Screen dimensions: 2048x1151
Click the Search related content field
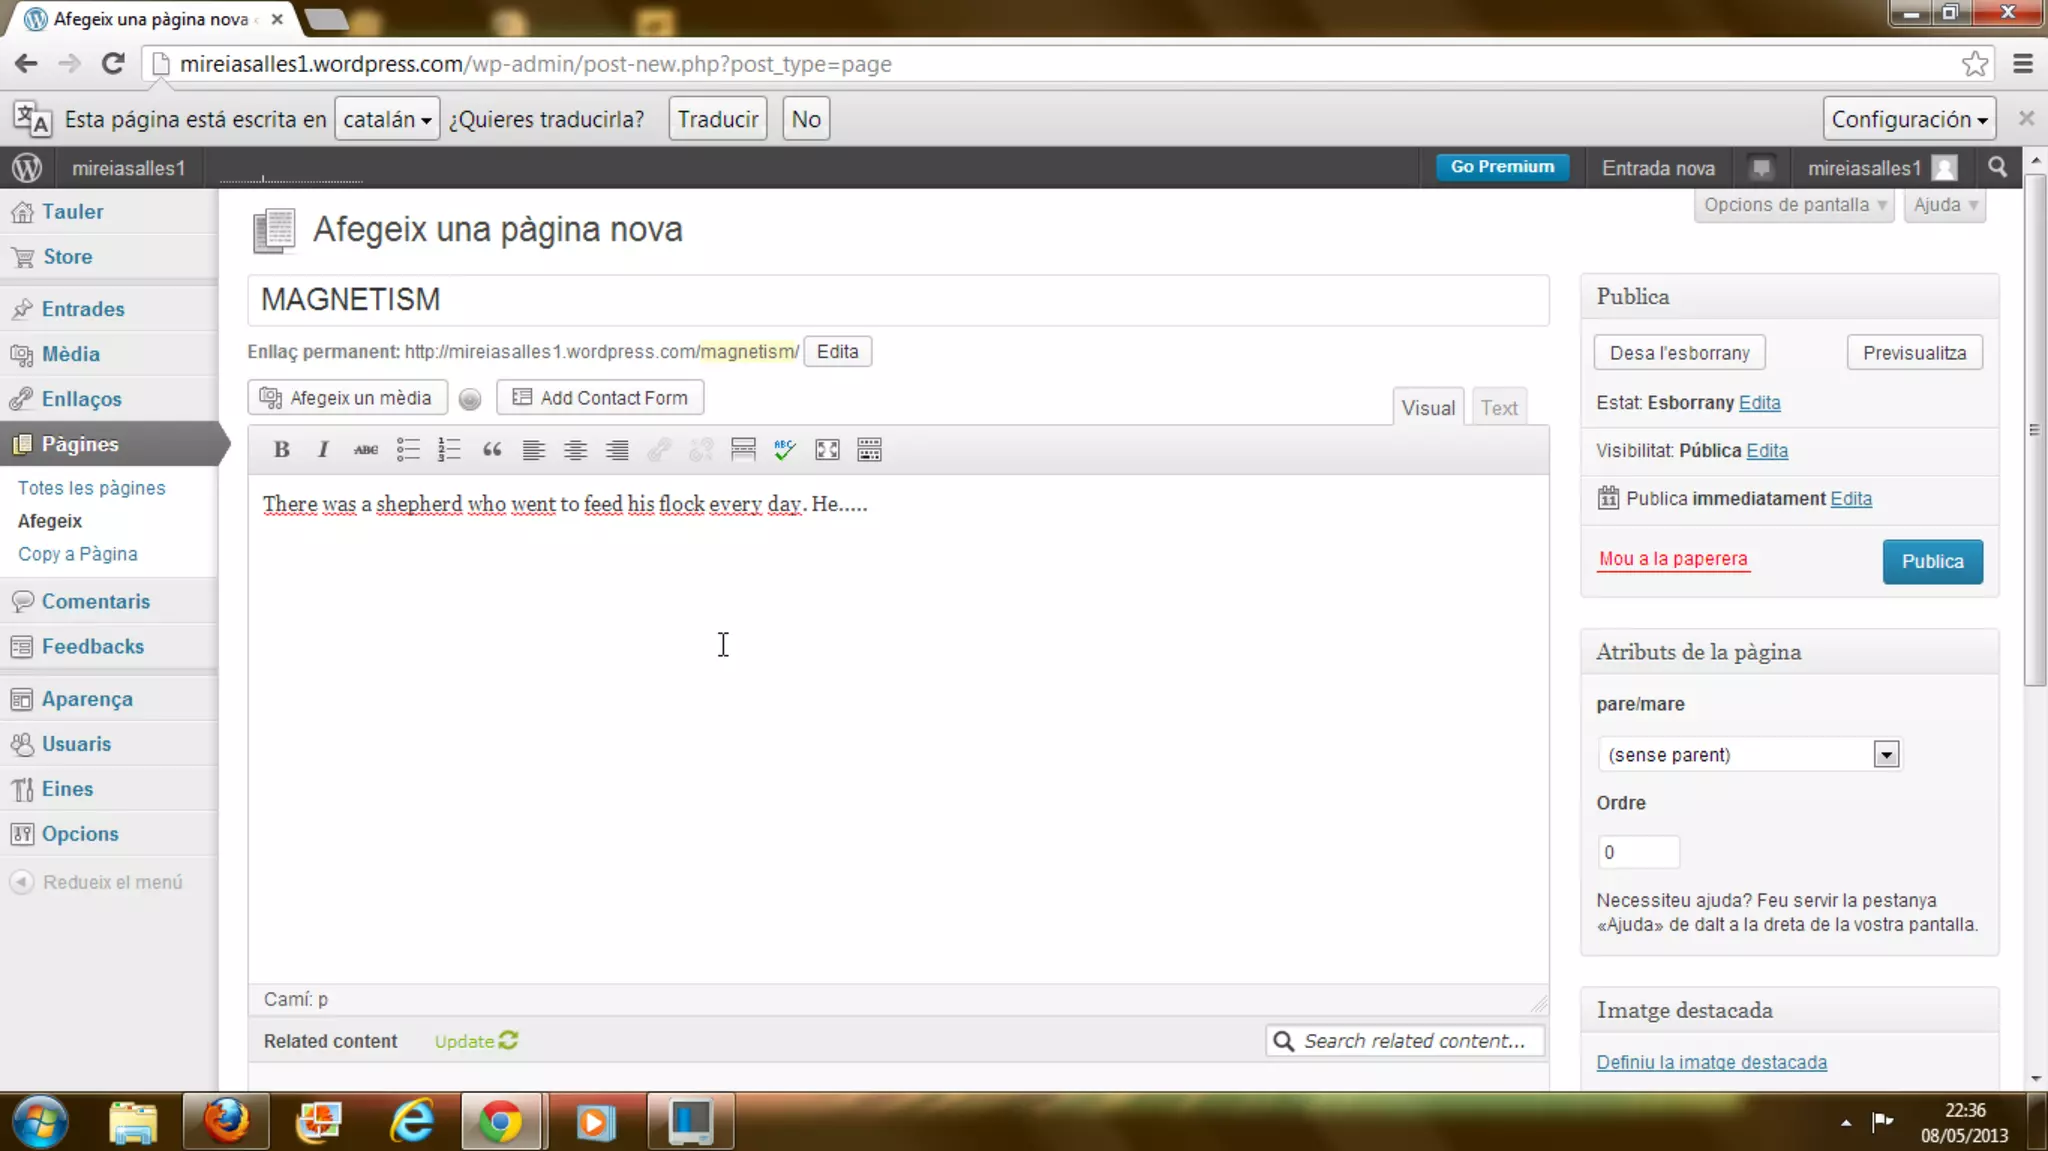point(1405,1041)
